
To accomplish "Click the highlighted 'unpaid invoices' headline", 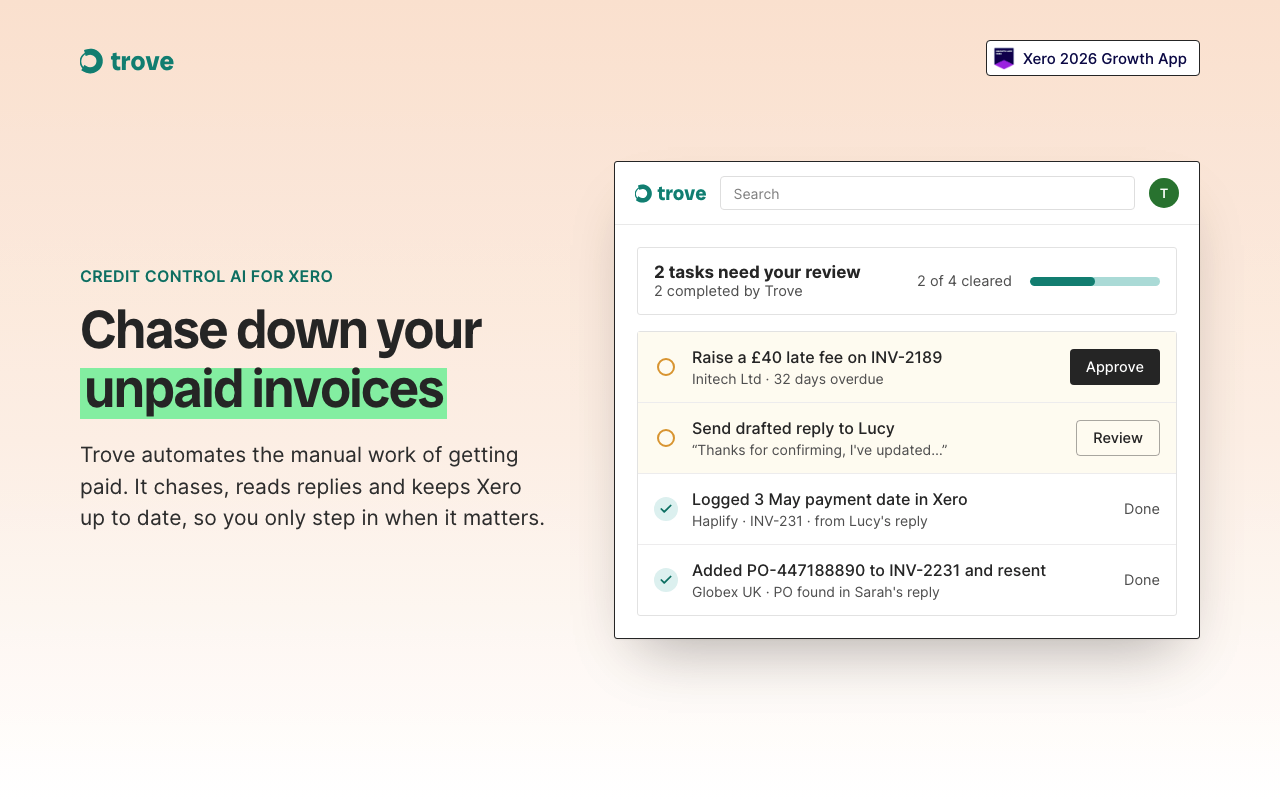I will click(x=263, y=392).
